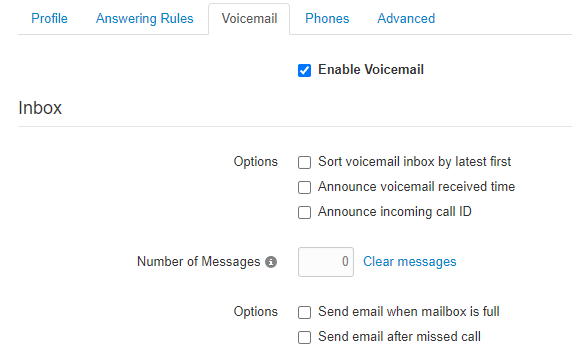Check Announce voicemail received time box
This screenshot has height=361, width=572.
click(x=304, y=187)
